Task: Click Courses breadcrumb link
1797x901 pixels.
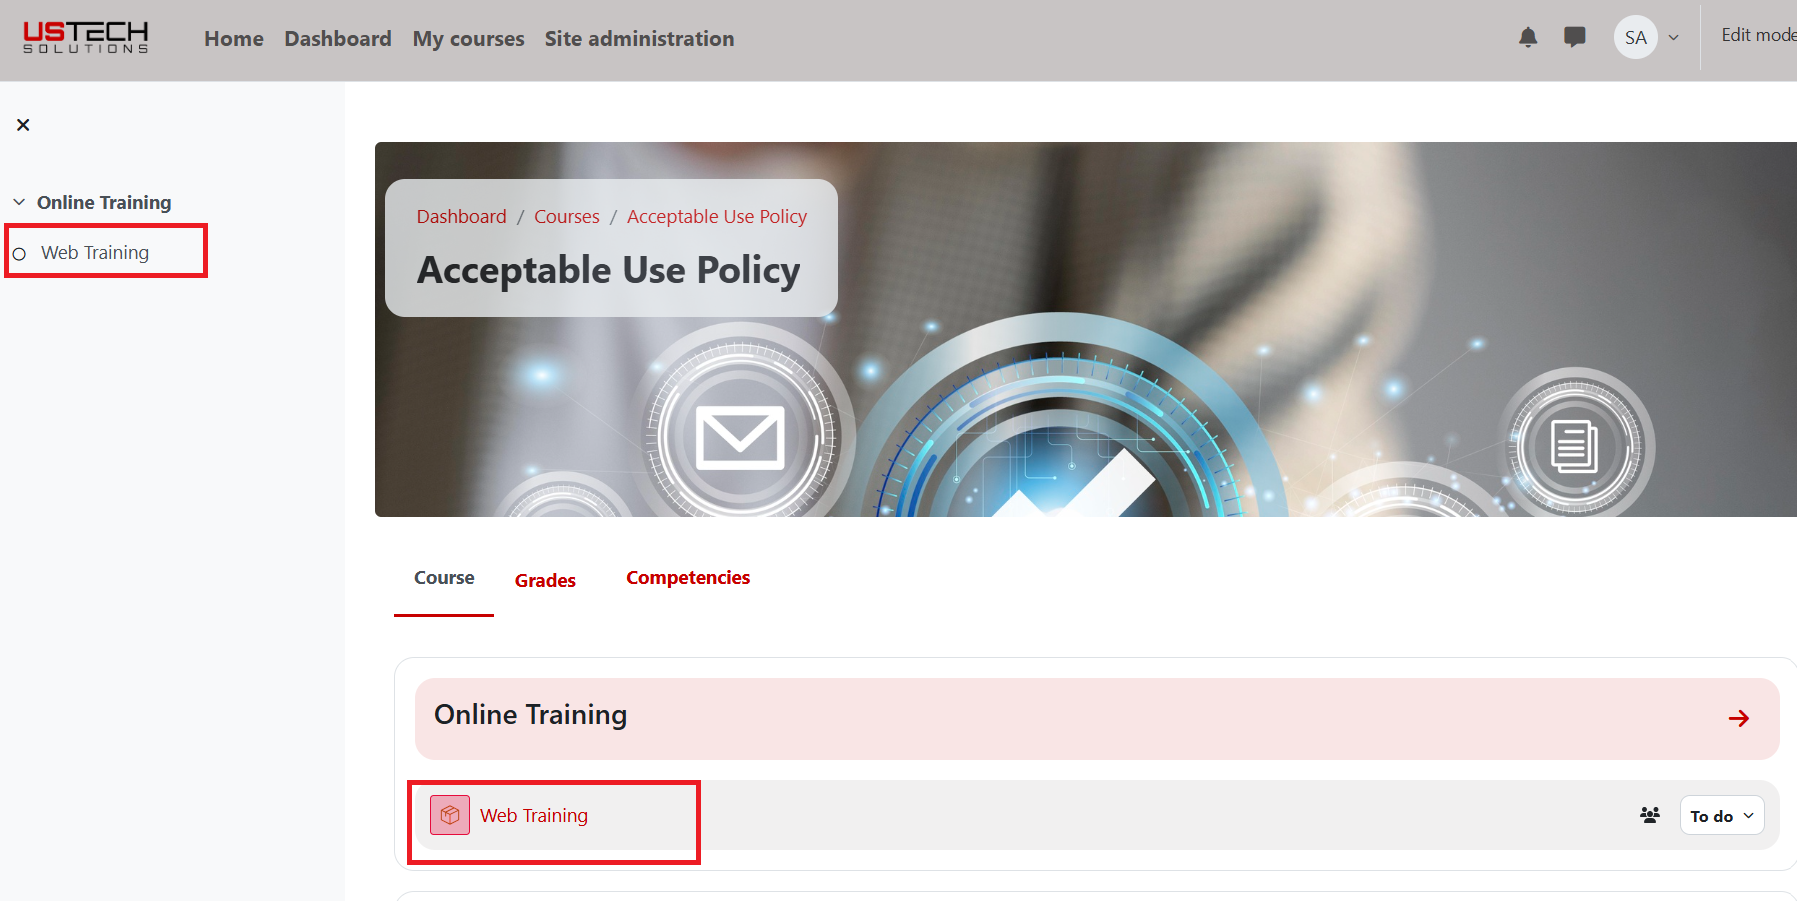Action: (567, 217)
